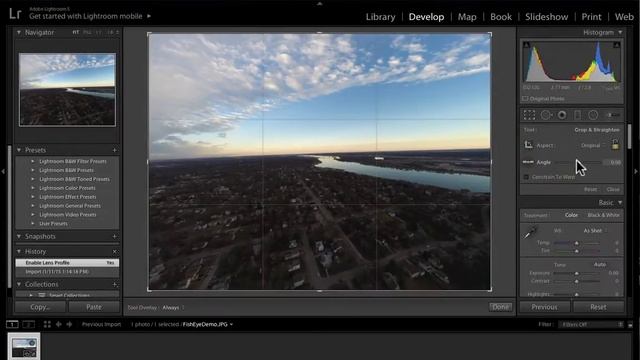Enable Constrain To Warp checkbox
This screenshot has width=640, height=360.
coord(526,177)
